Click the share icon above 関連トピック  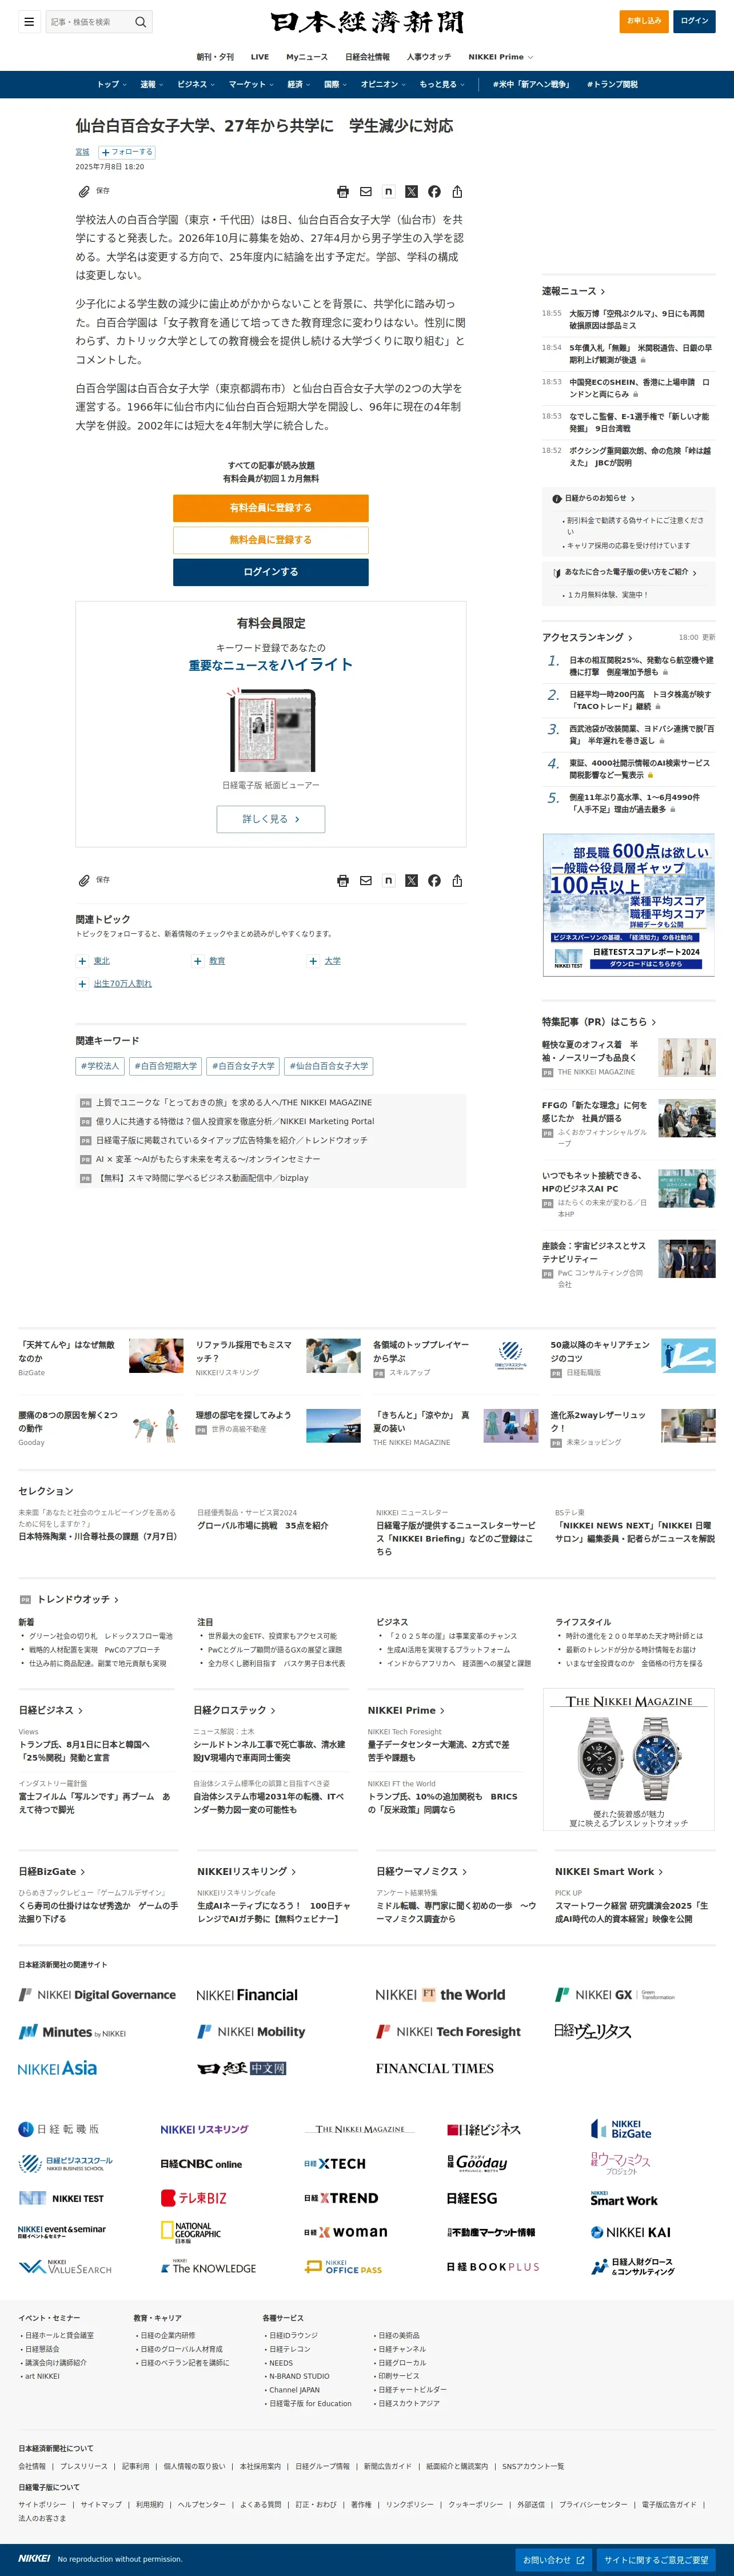(457, 880)
